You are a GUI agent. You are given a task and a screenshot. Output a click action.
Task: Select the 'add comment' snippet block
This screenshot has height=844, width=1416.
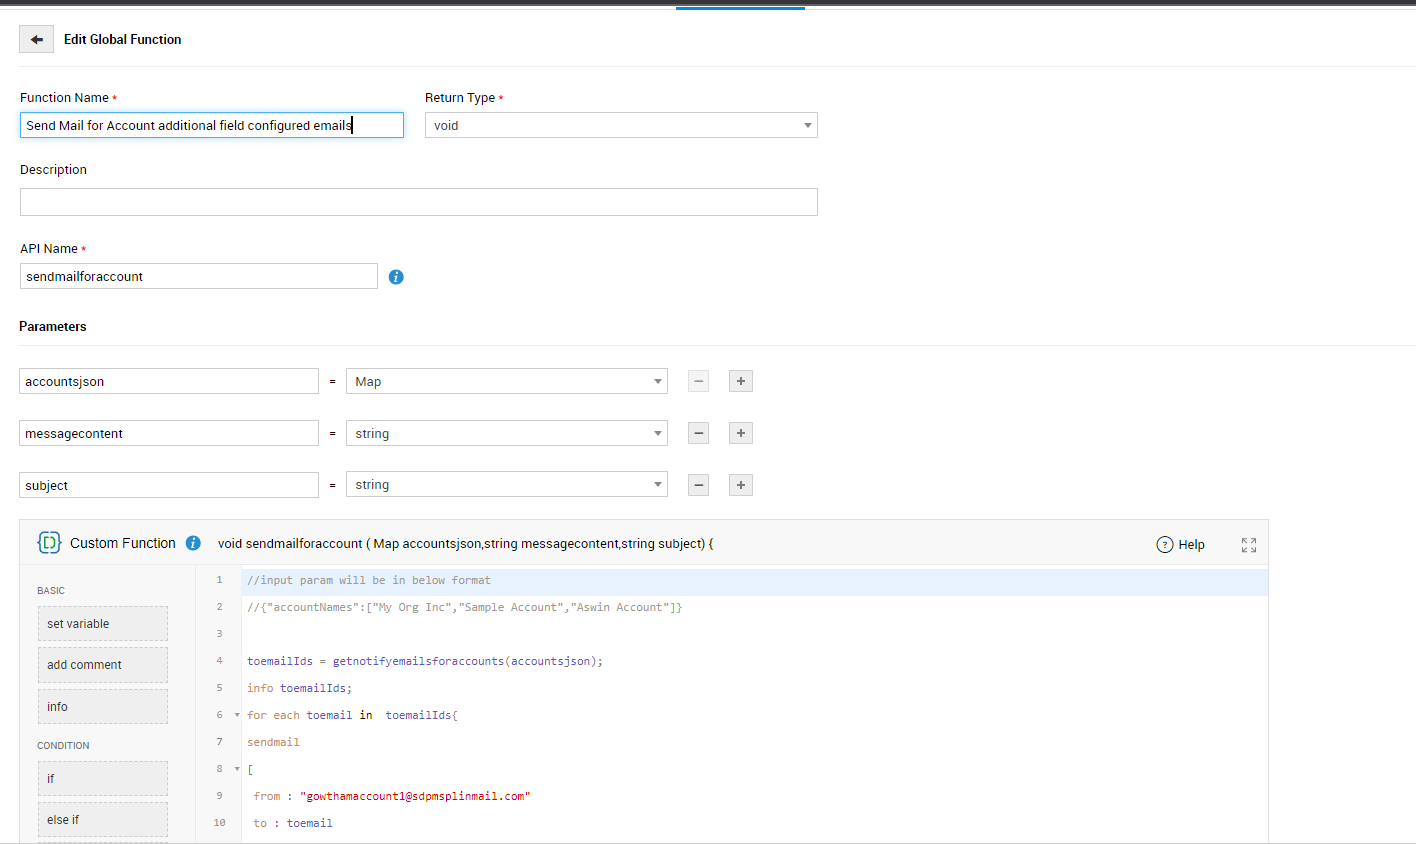point(103,665)
